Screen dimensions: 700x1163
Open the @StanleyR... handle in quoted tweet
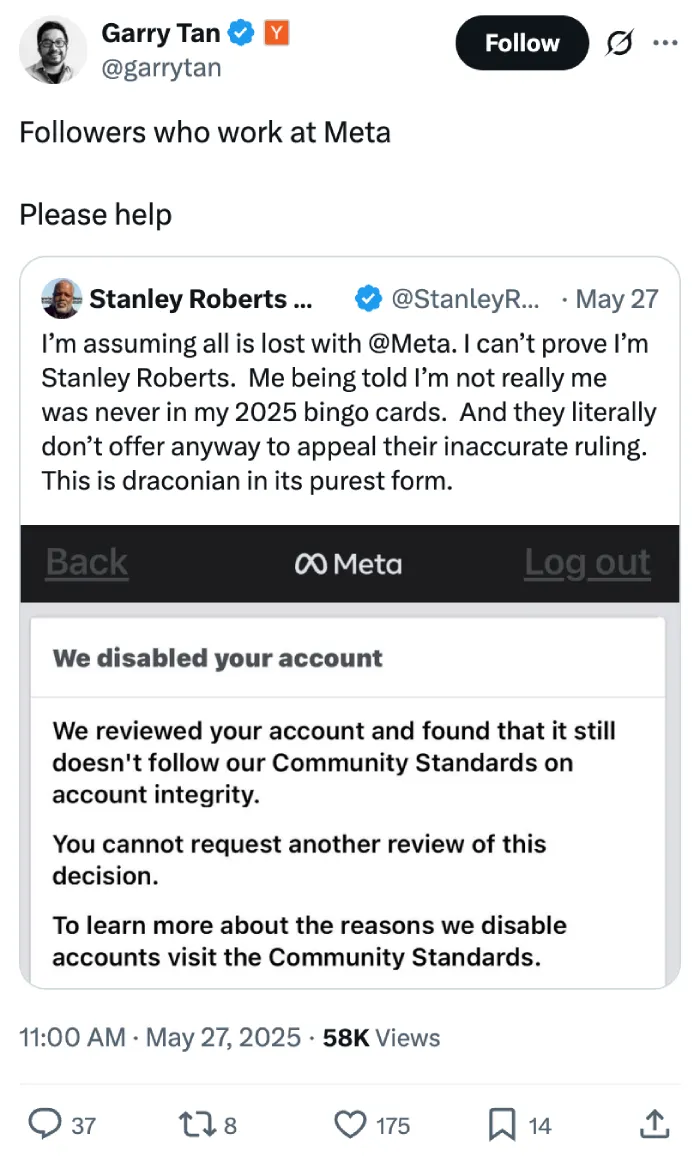click(x=465, y=298)
